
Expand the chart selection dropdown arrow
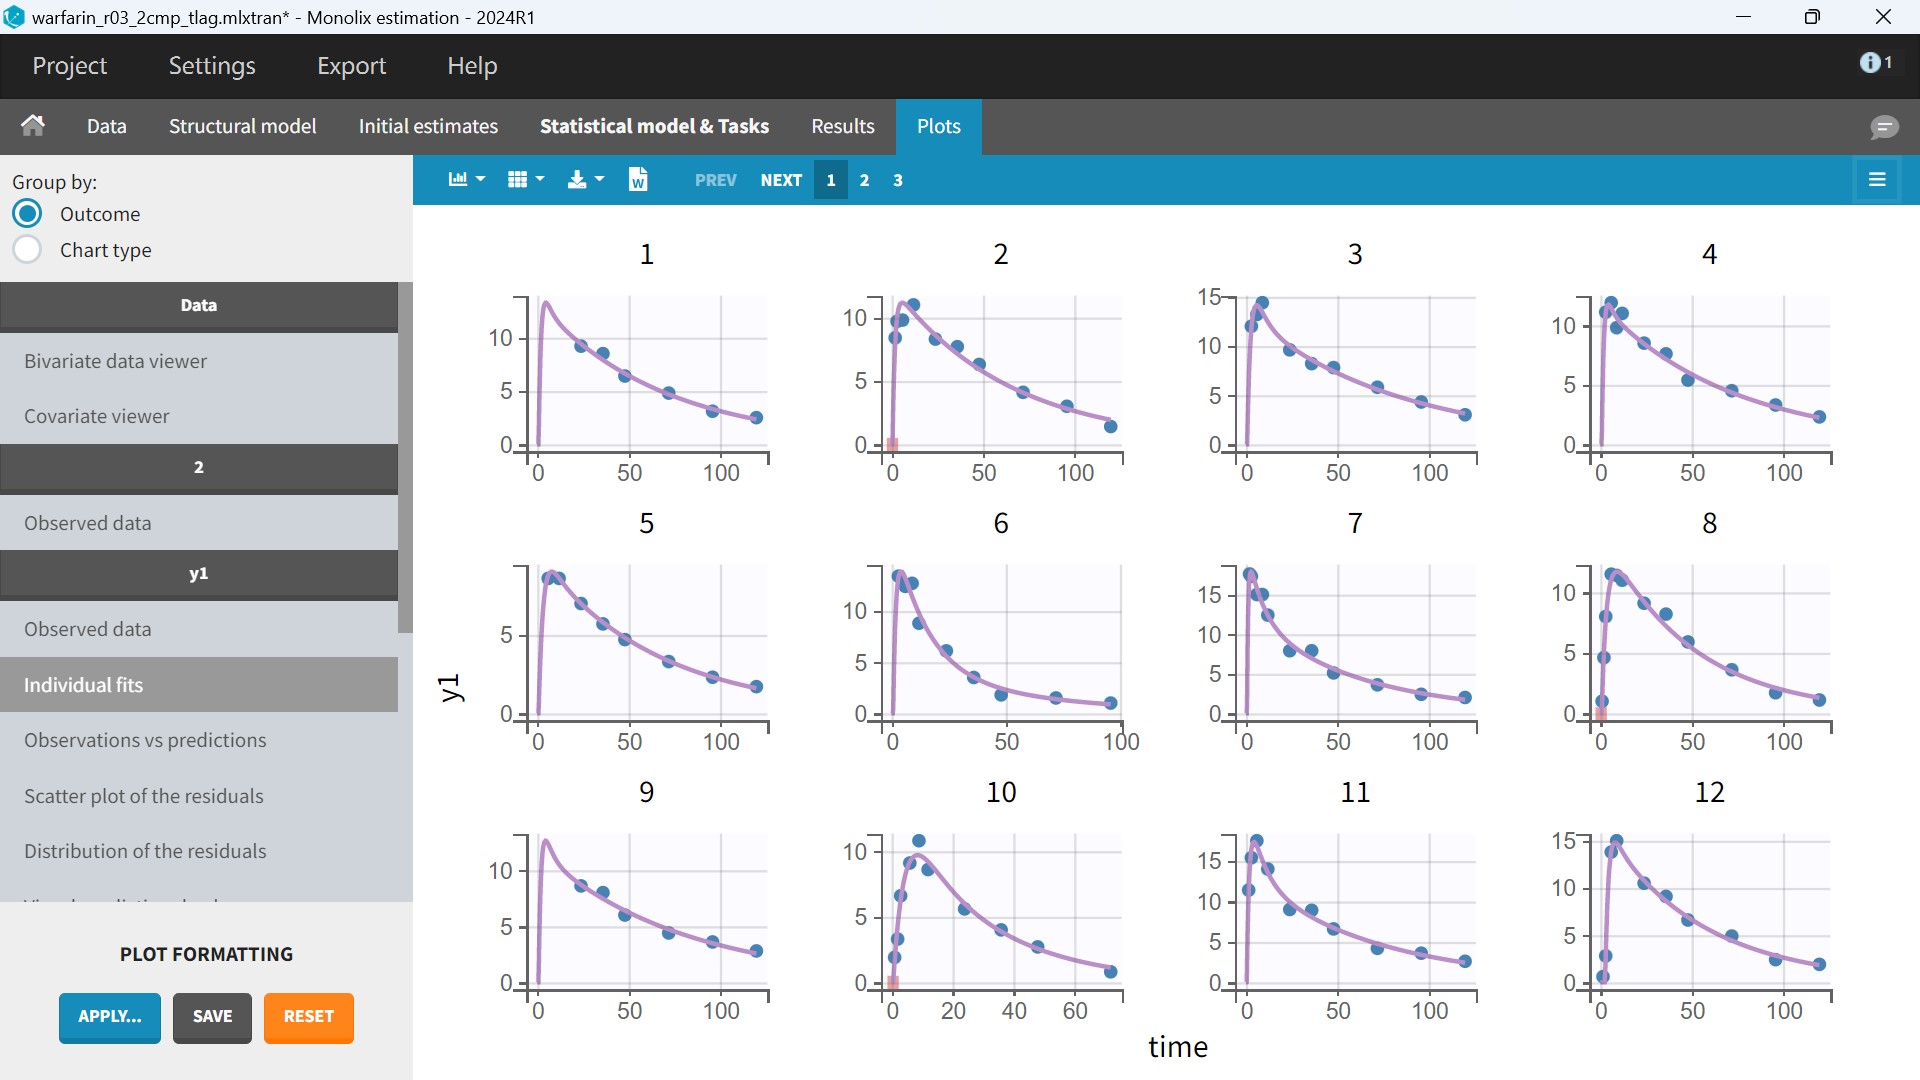coord(481,180)
